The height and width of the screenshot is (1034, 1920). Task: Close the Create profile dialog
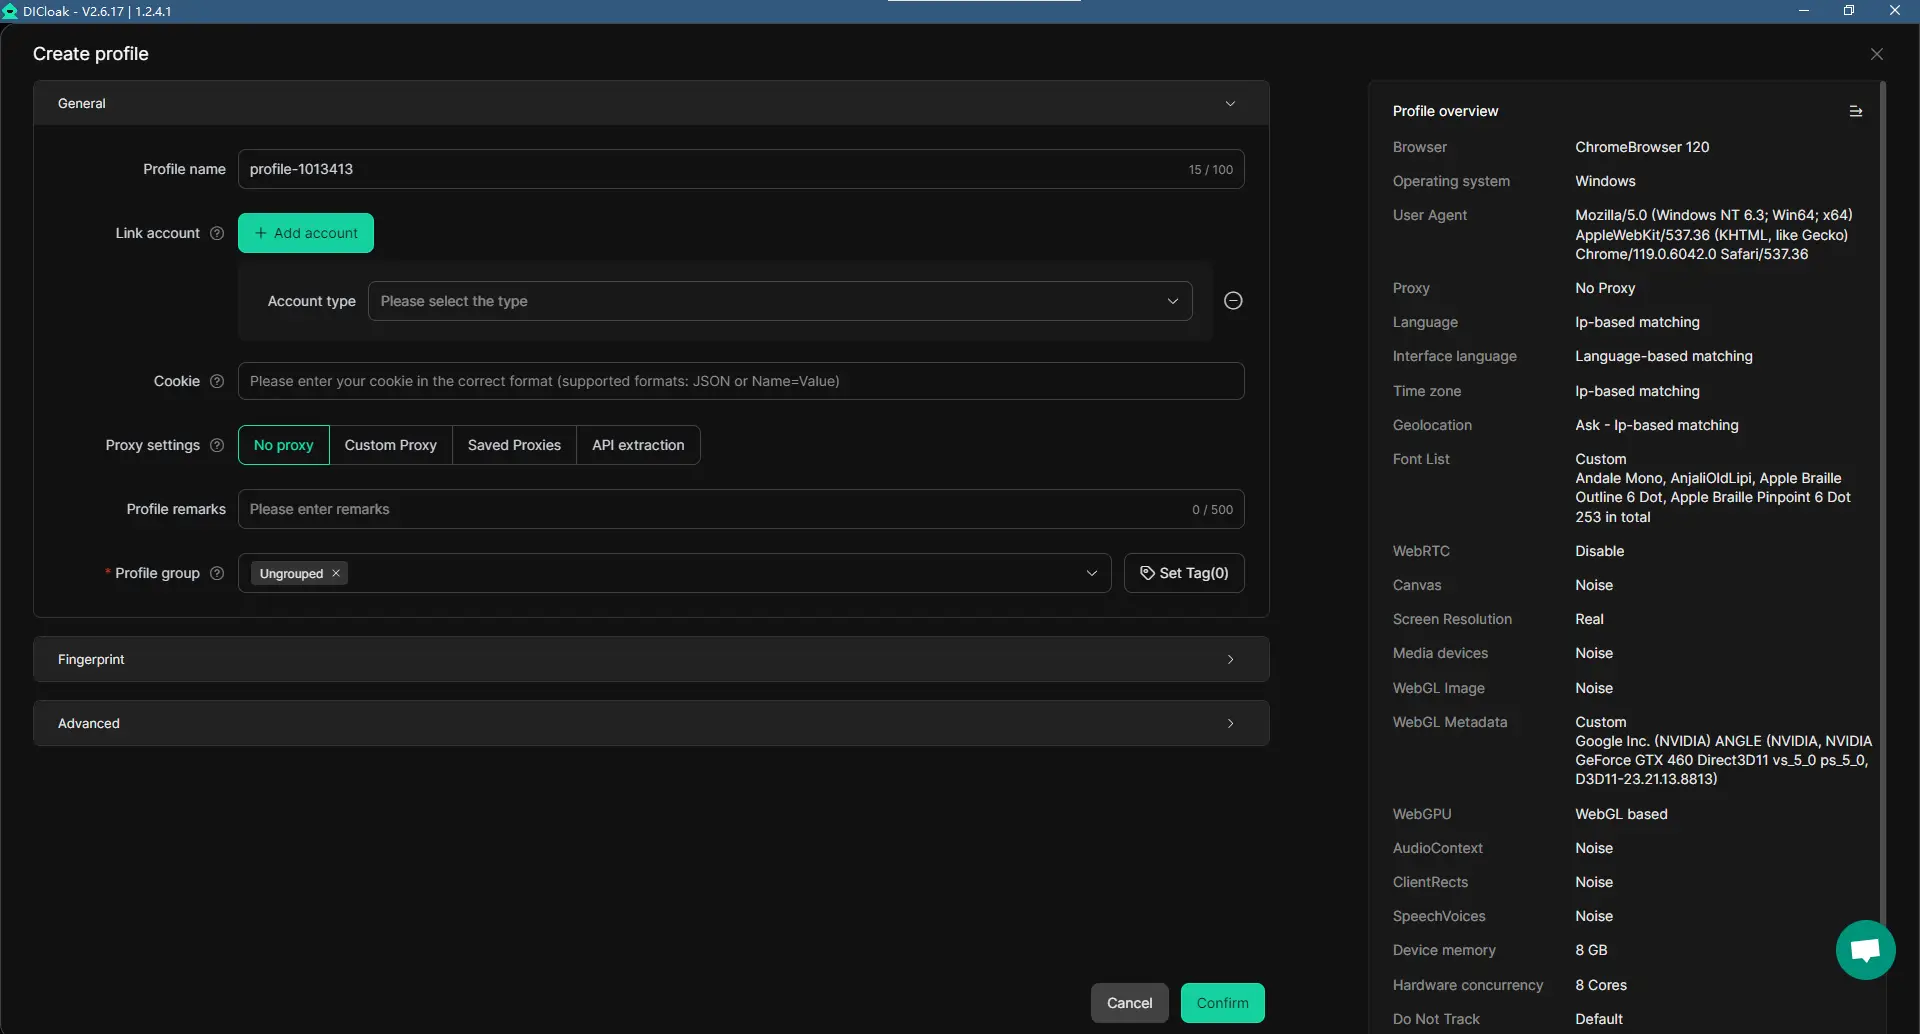1876,54
